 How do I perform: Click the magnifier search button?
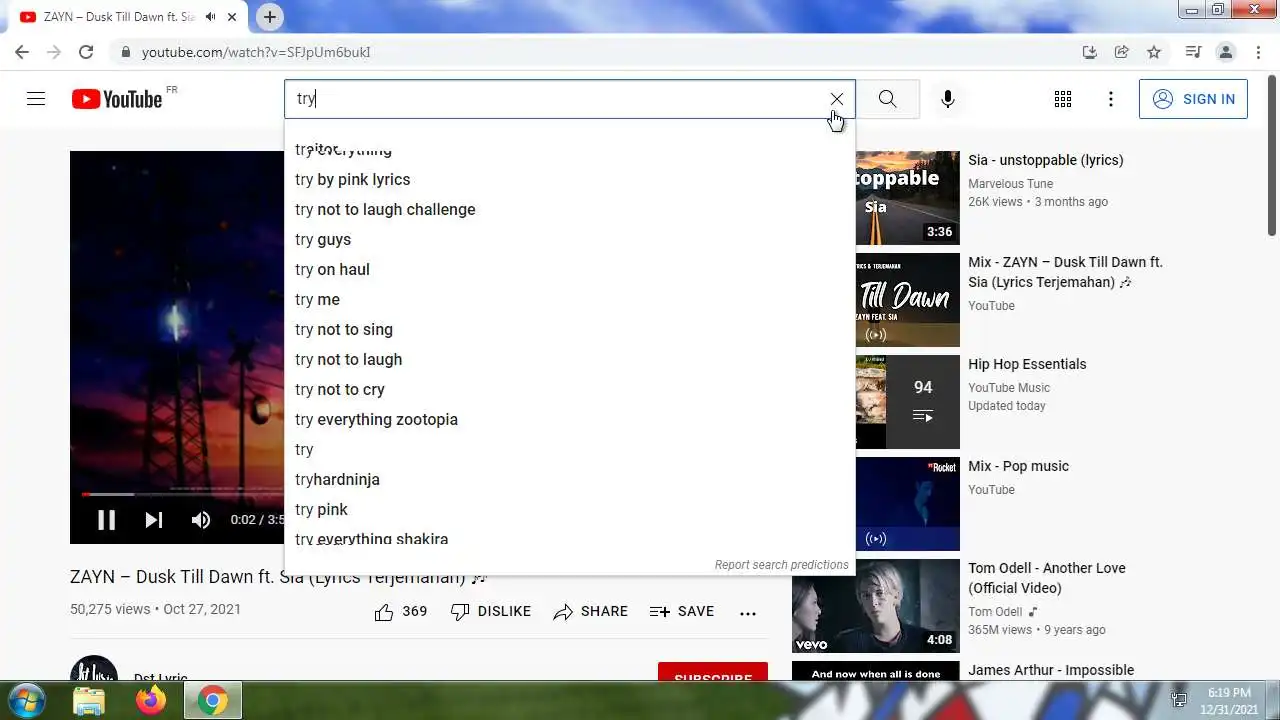[888, 99]
